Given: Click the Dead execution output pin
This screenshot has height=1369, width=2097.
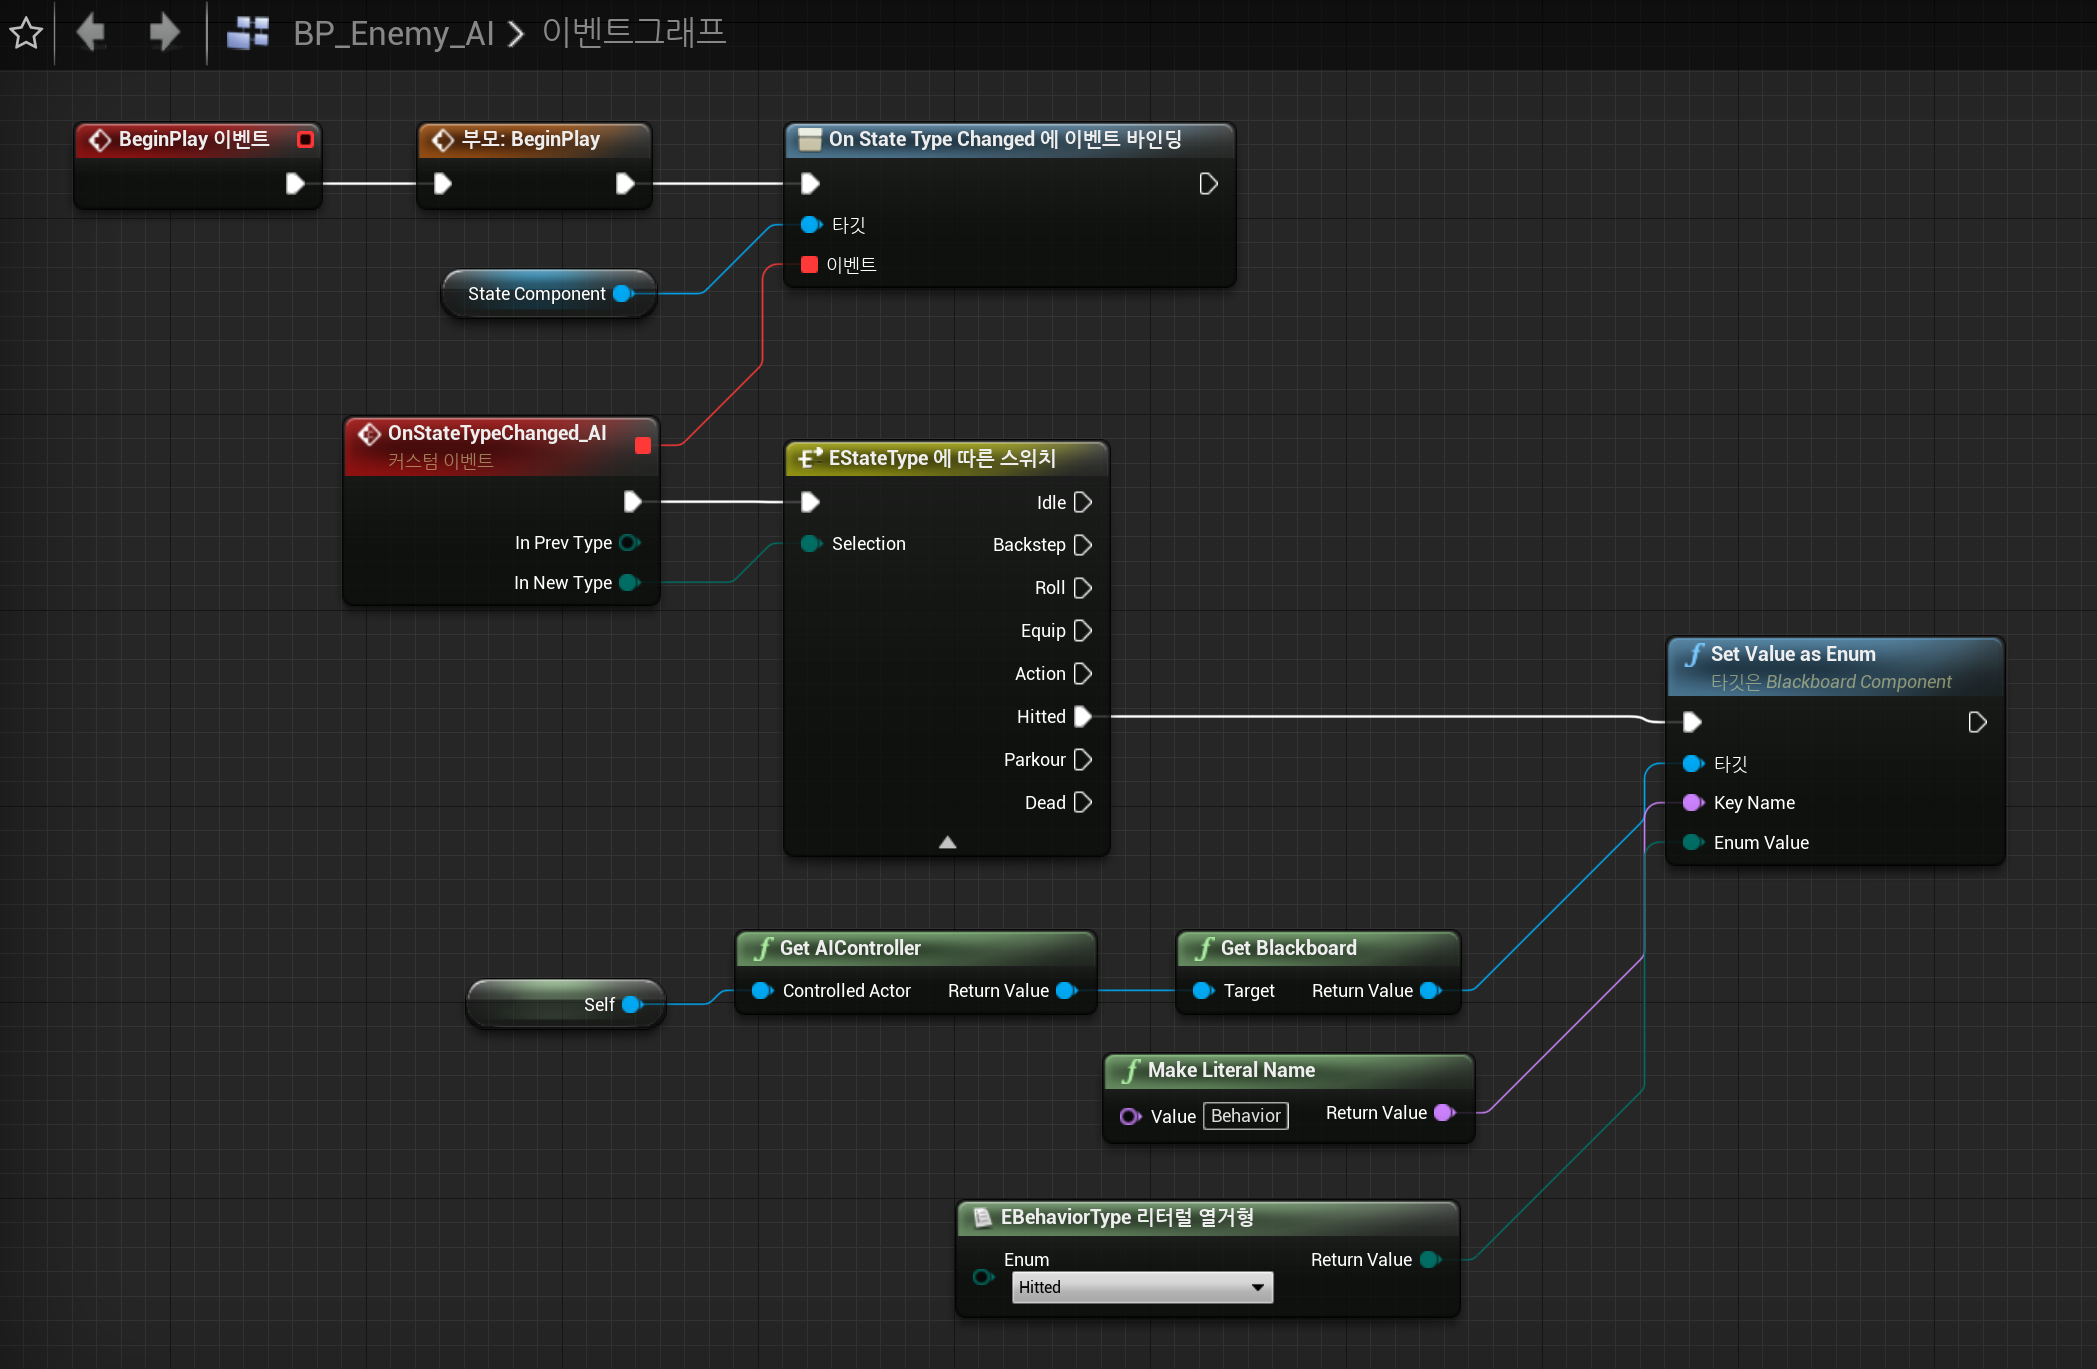Looking at the screenshot, I should pyautogui.click(x=1082, y=802).
